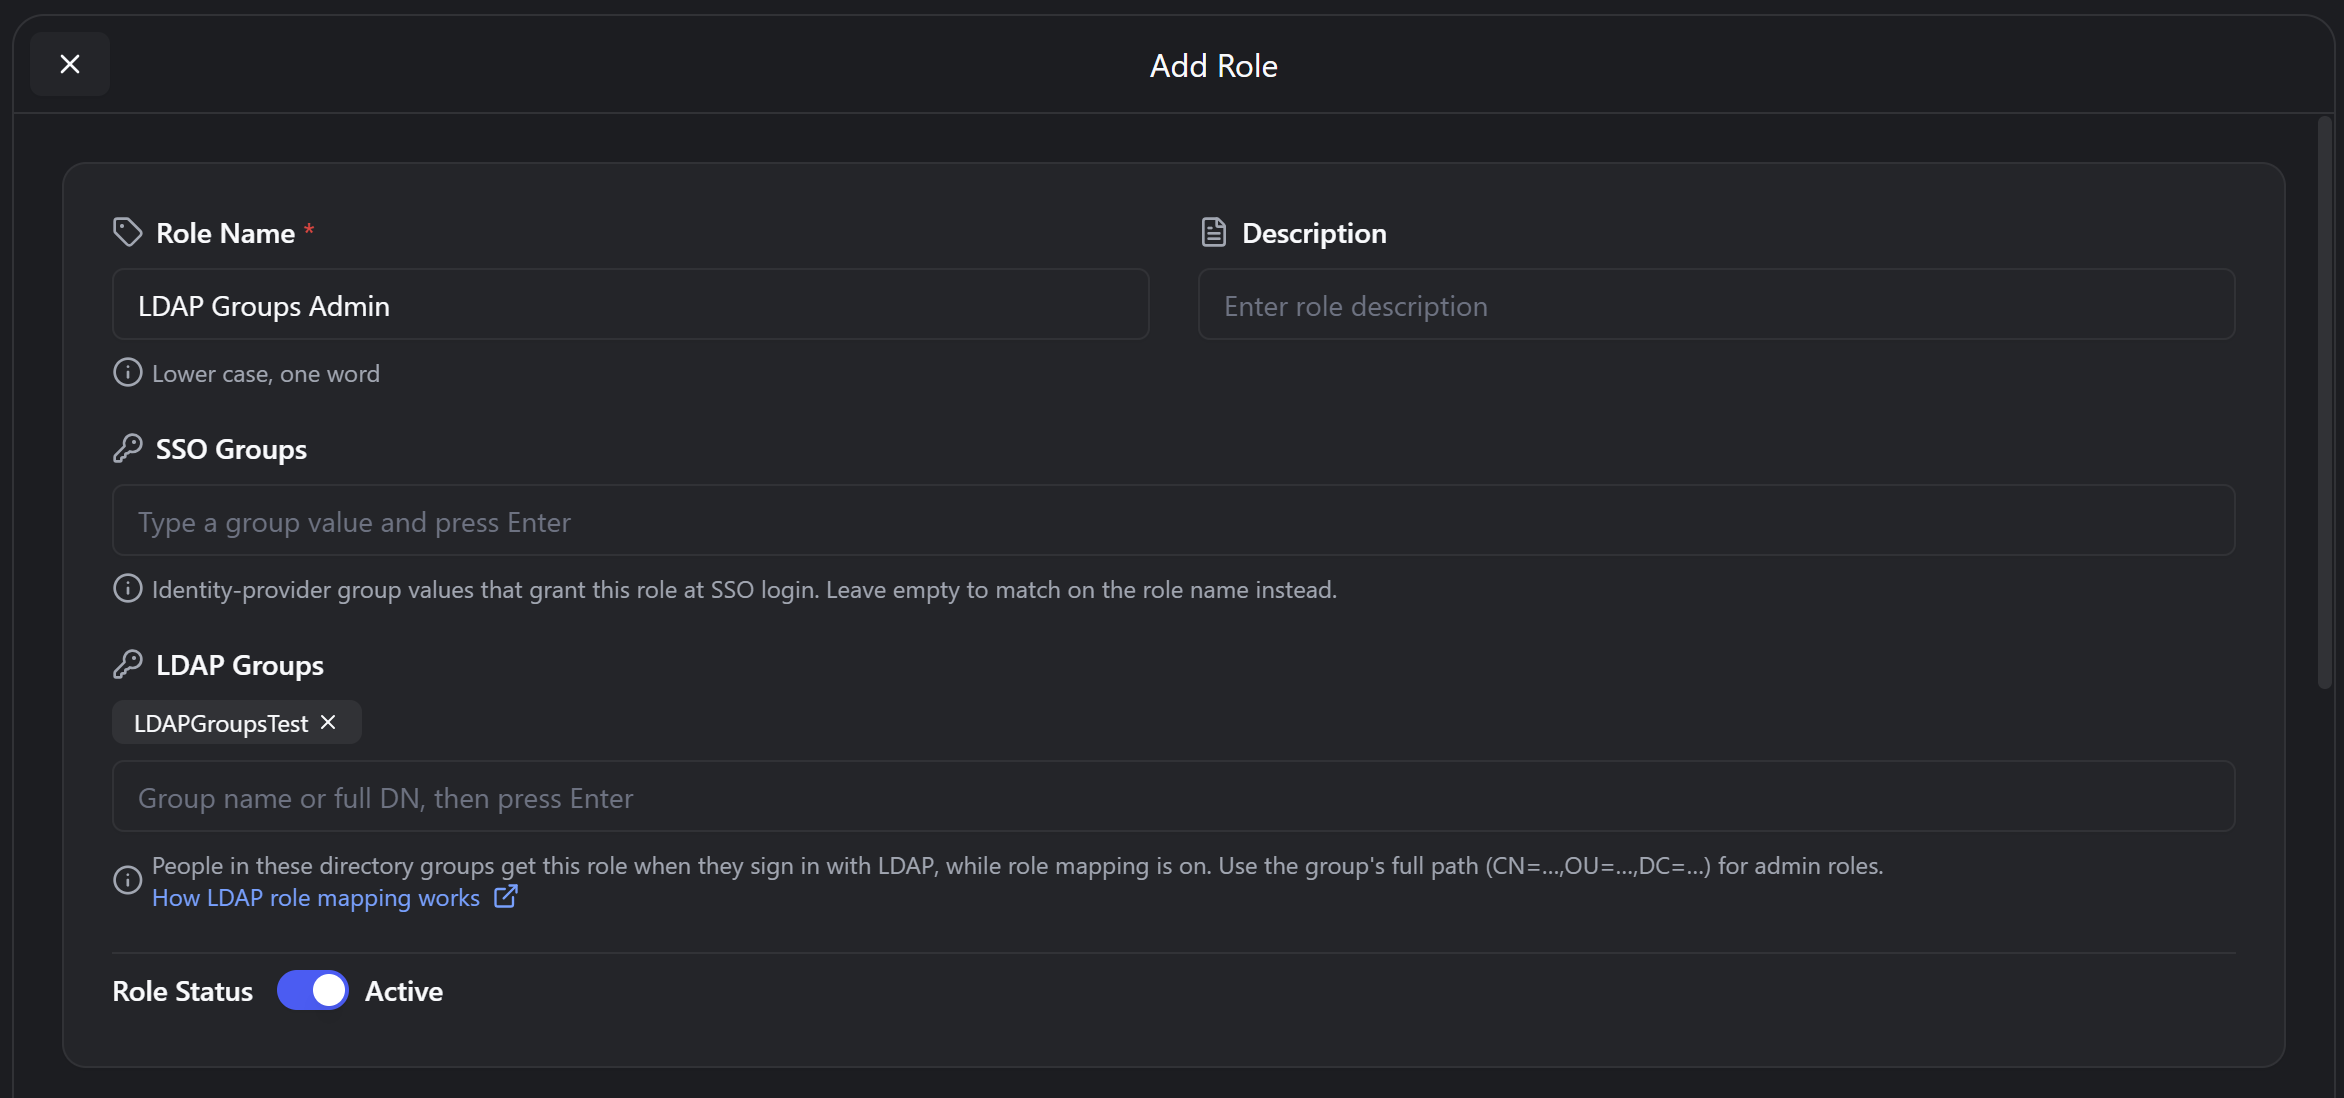Click the SSO Groups input field

[1174, 520]
